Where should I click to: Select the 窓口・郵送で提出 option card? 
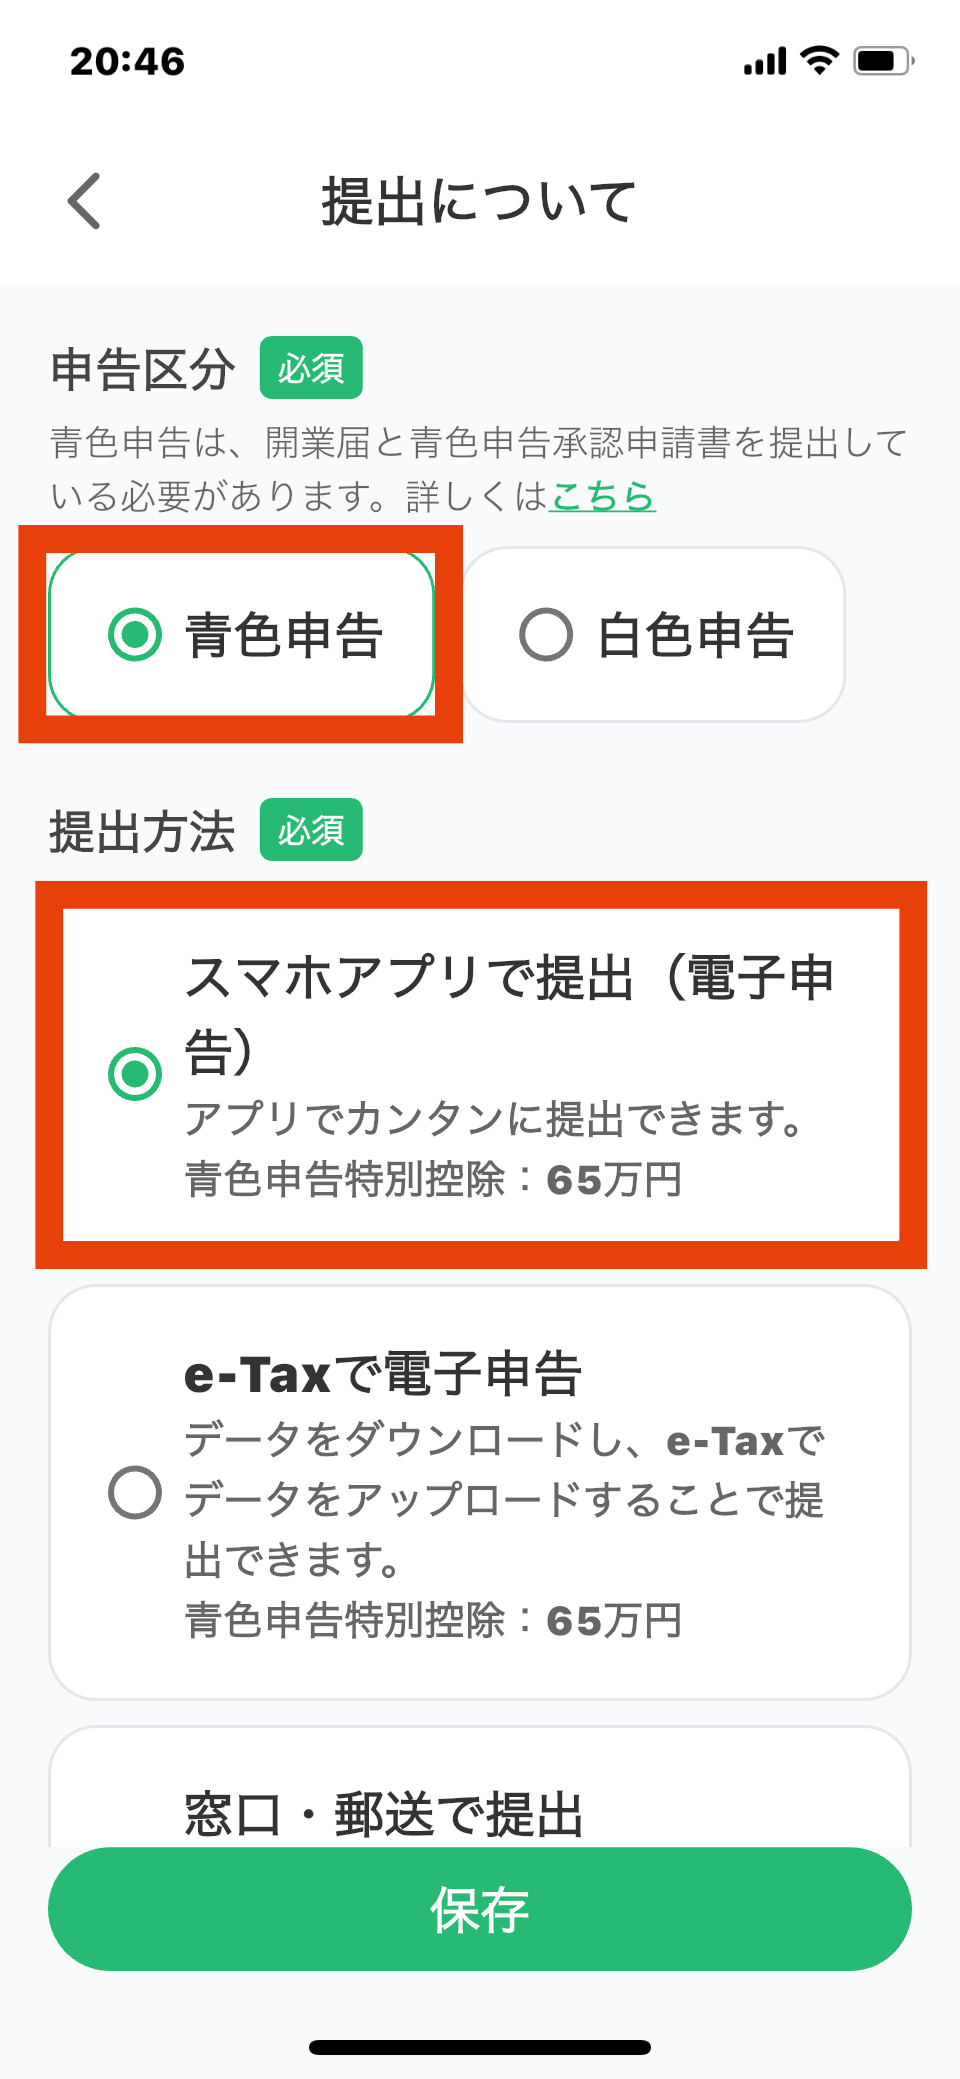click(x=480, y=1800)
